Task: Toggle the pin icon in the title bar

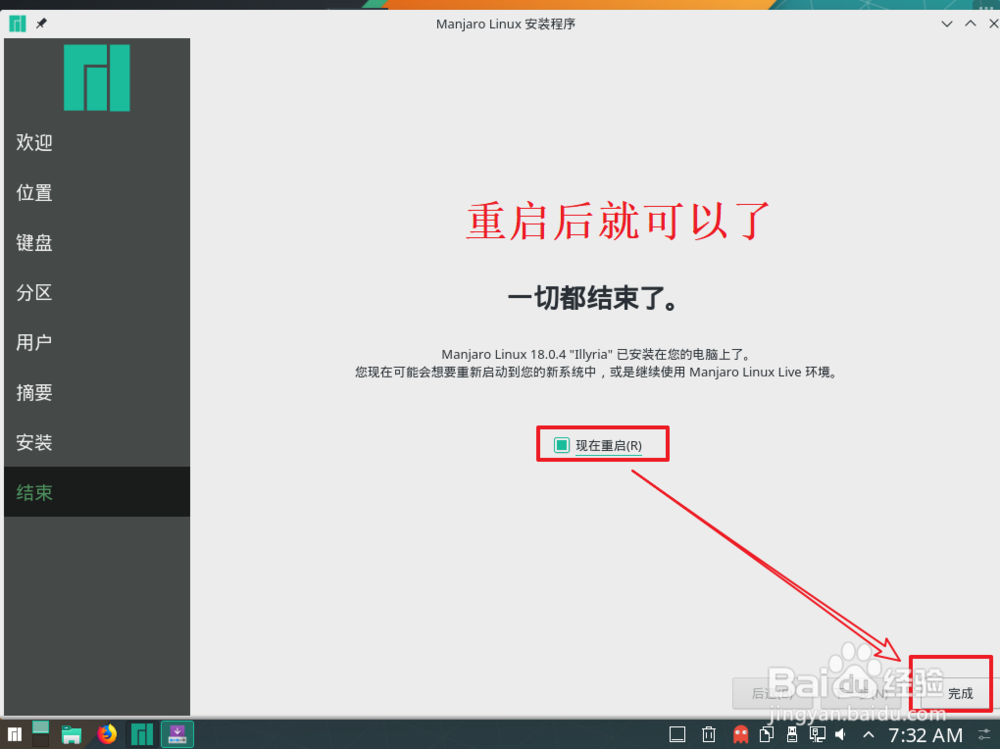Action: coord(41,24)
